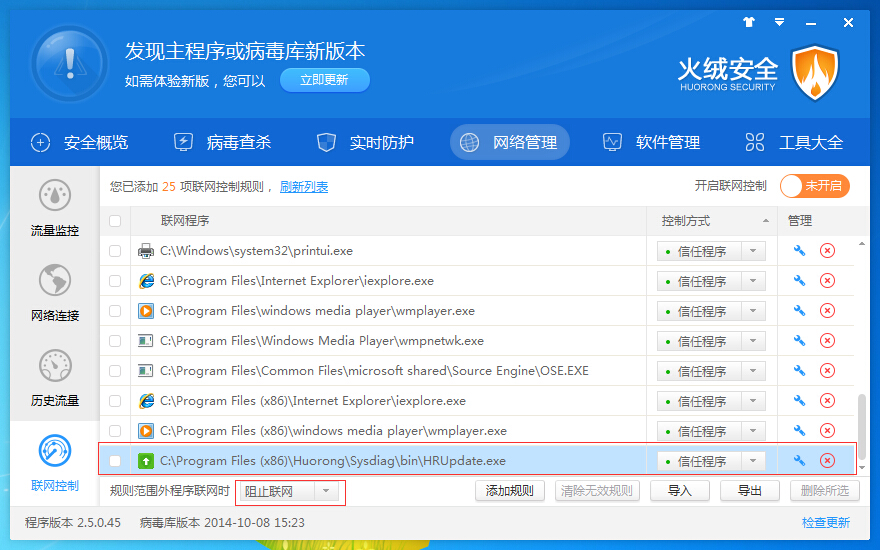Toggle the 开启联网控制 switch on
Viewport: 880px width, 550px height.
[814, 186]
